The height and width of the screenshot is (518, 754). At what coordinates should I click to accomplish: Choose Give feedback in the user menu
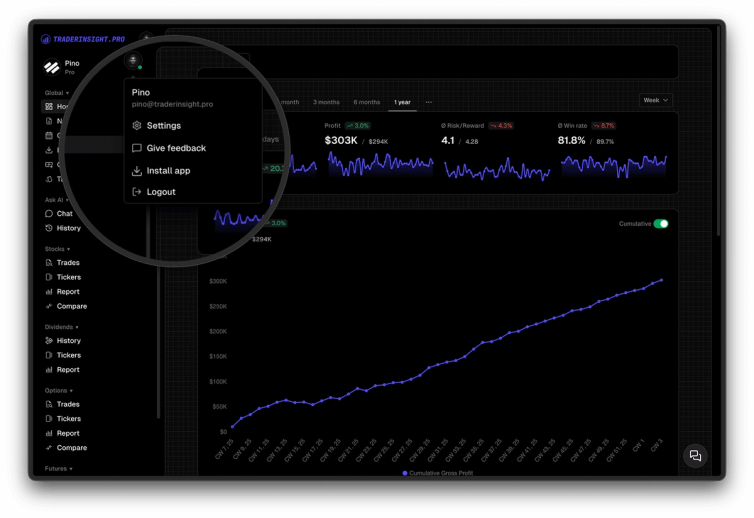click(169, 148)
